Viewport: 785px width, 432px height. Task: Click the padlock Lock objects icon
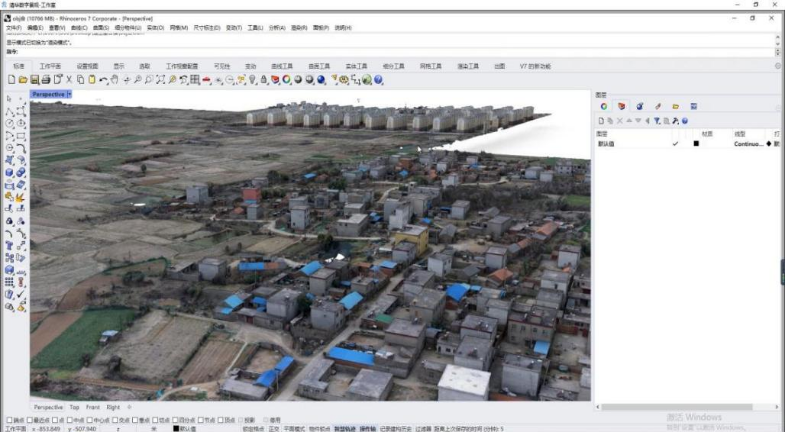click(x=264, y=80)
